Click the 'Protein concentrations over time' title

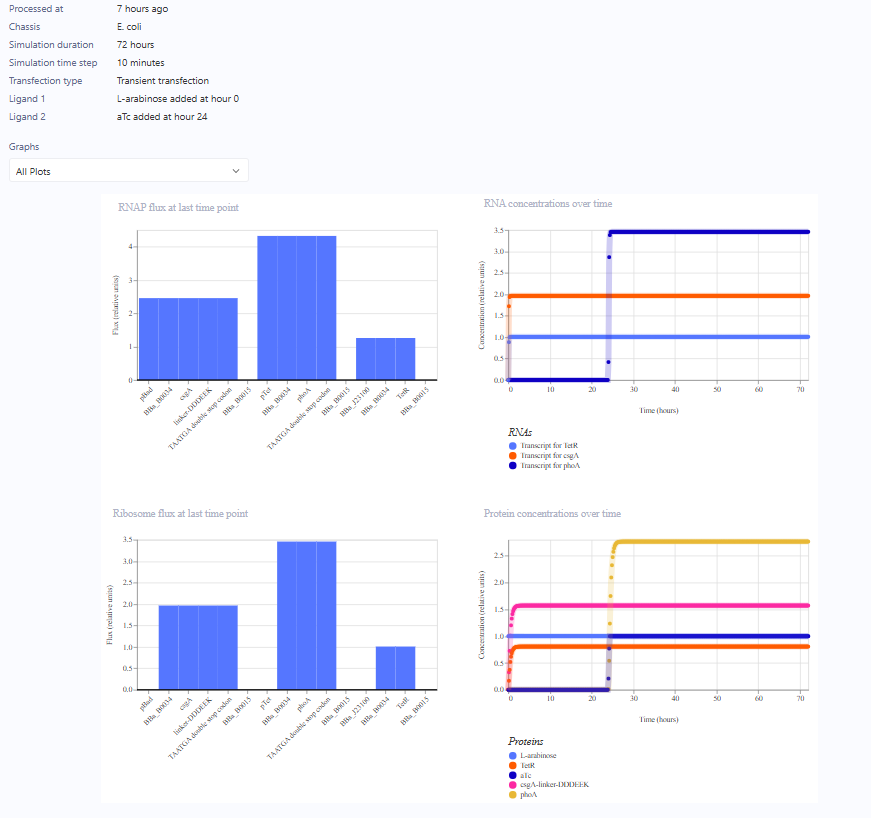552,514
